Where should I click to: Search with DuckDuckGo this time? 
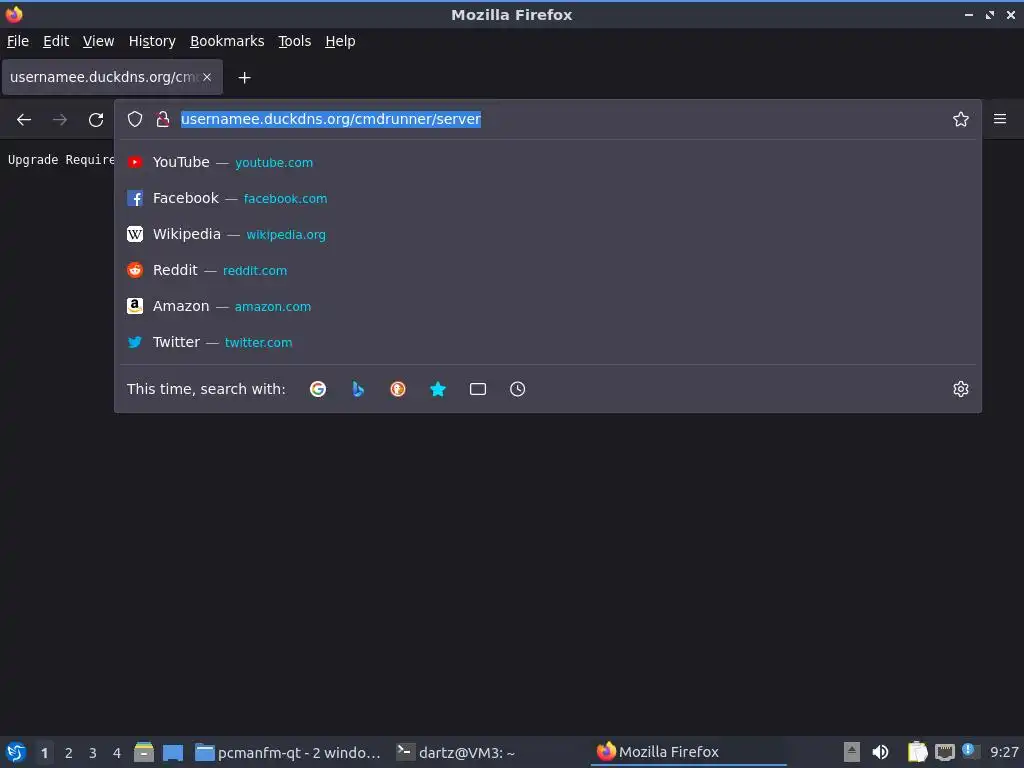point(398,389)
